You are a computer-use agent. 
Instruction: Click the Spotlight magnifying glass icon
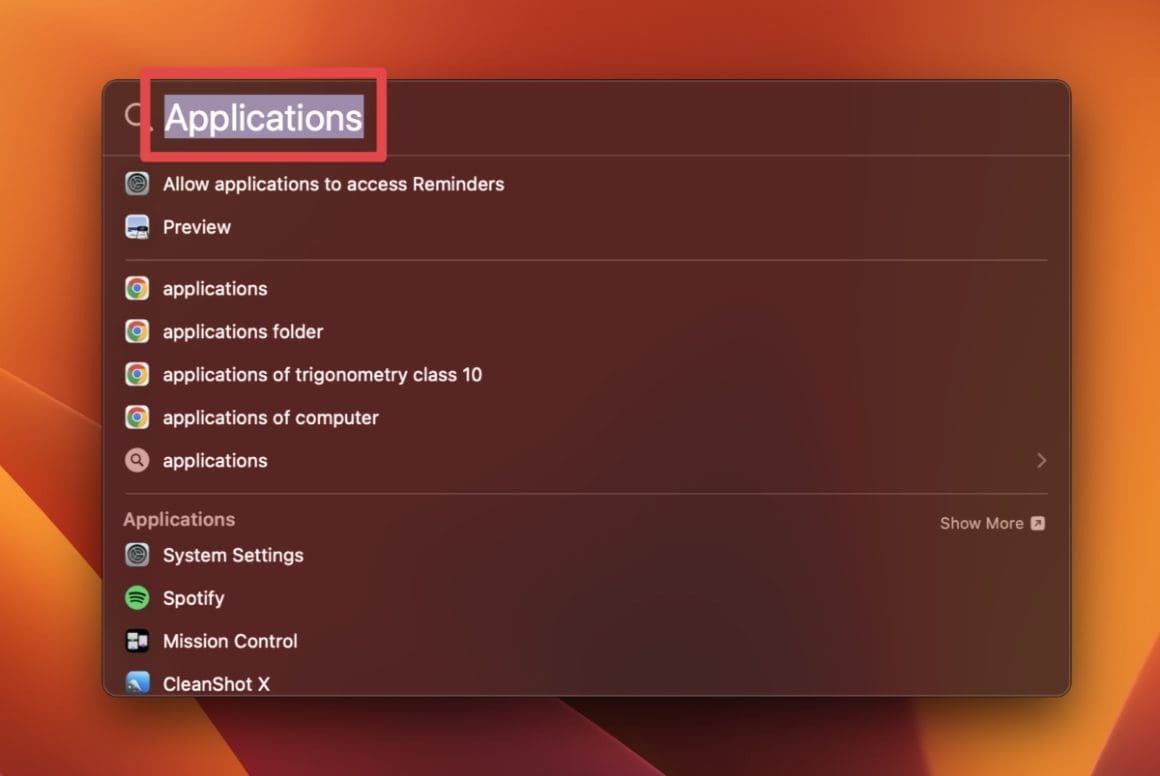point(133,114)
